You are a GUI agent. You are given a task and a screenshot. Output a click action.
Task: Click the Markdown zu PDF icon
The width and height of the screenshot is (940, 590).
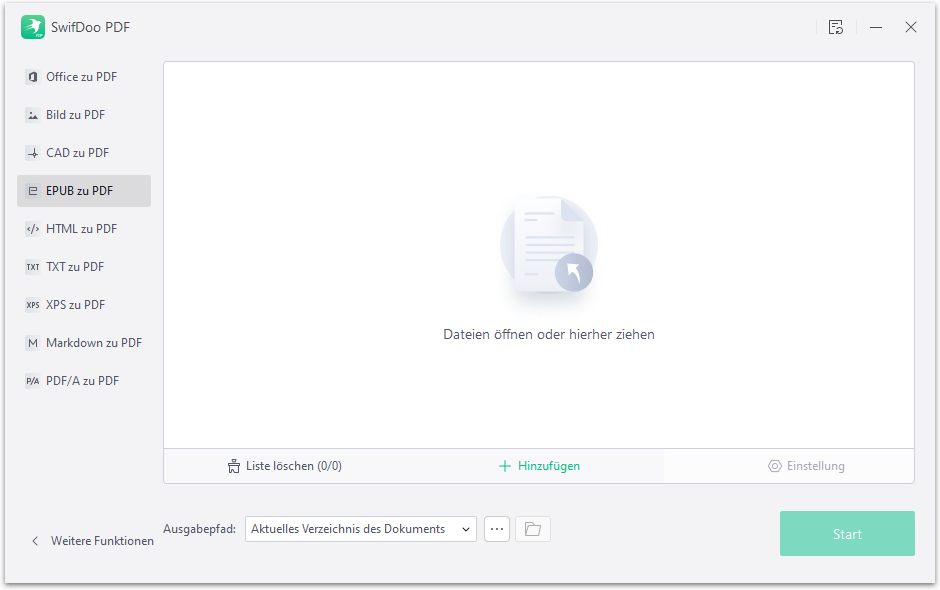(x=33, y=343)
